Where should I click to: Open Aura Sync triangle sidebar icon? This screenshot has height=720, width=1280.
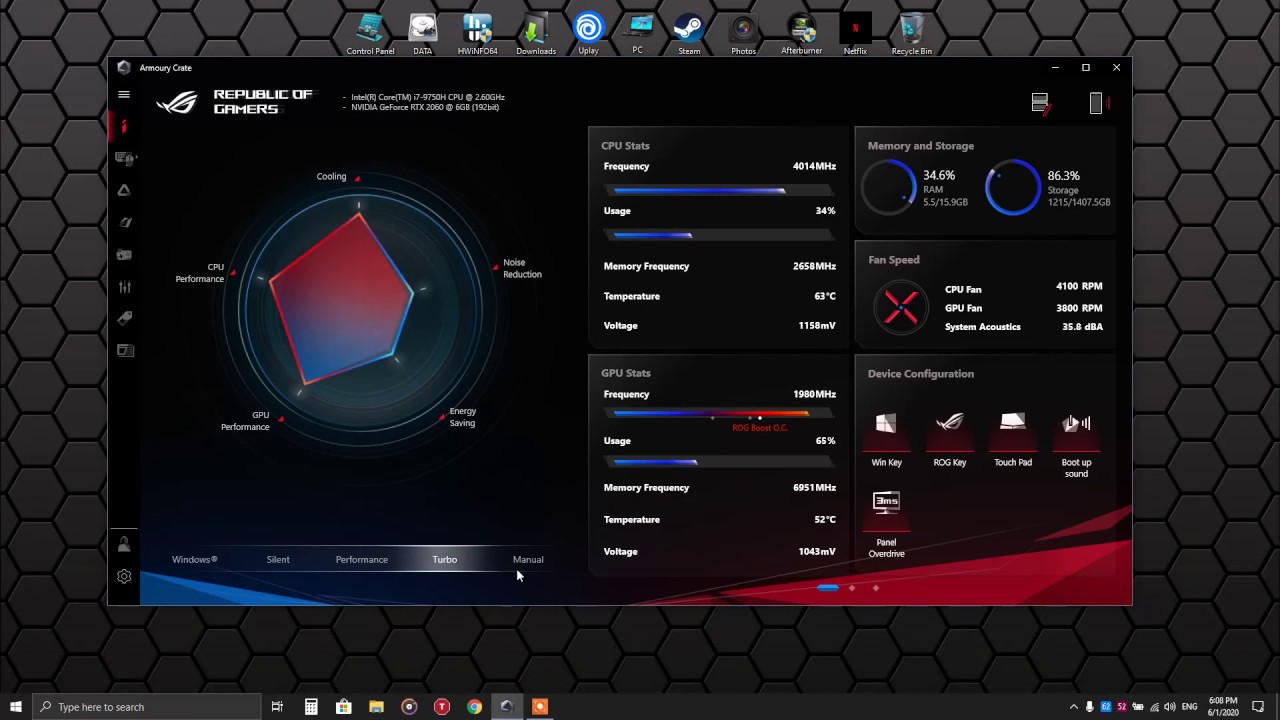coord(124,190)
